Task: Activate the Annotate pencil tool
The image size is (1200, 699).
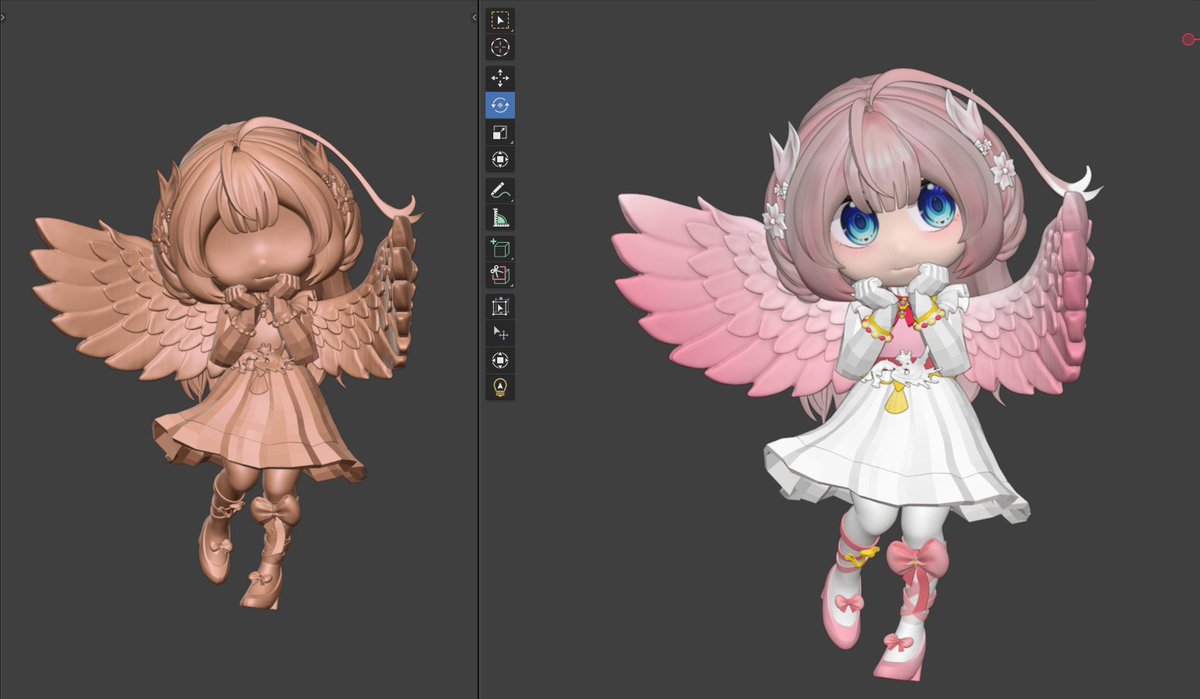Action: pos(500,190)
